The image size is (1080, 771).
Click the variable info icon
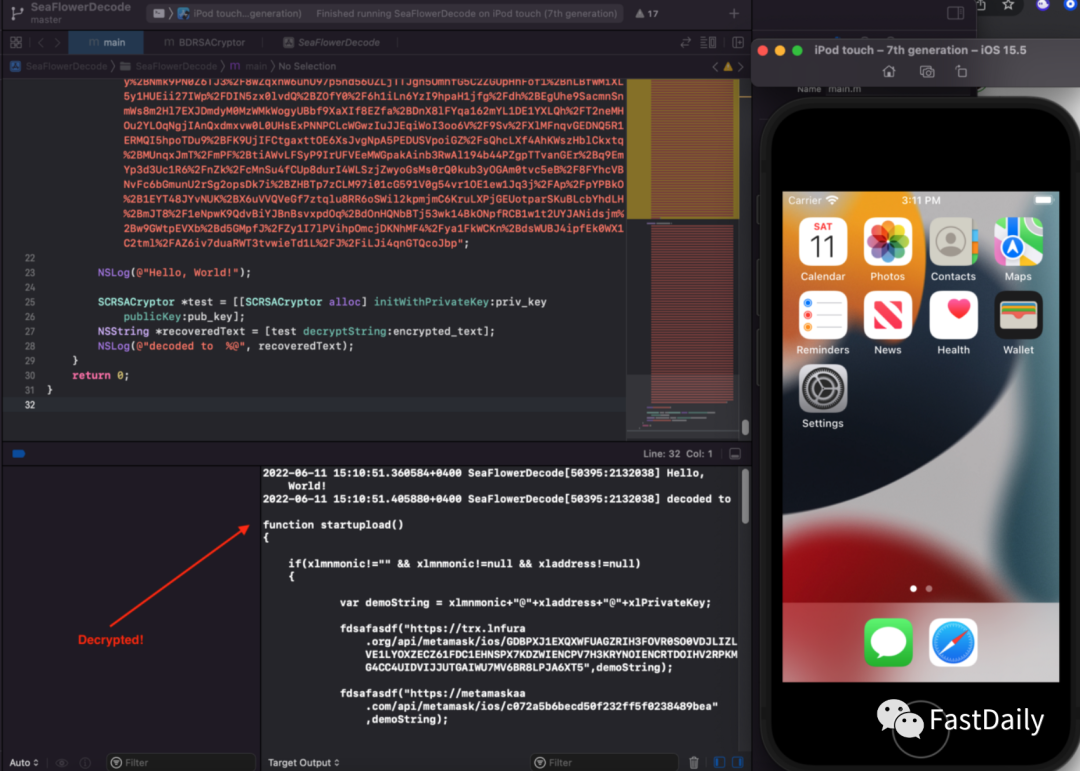click(85, 763)
